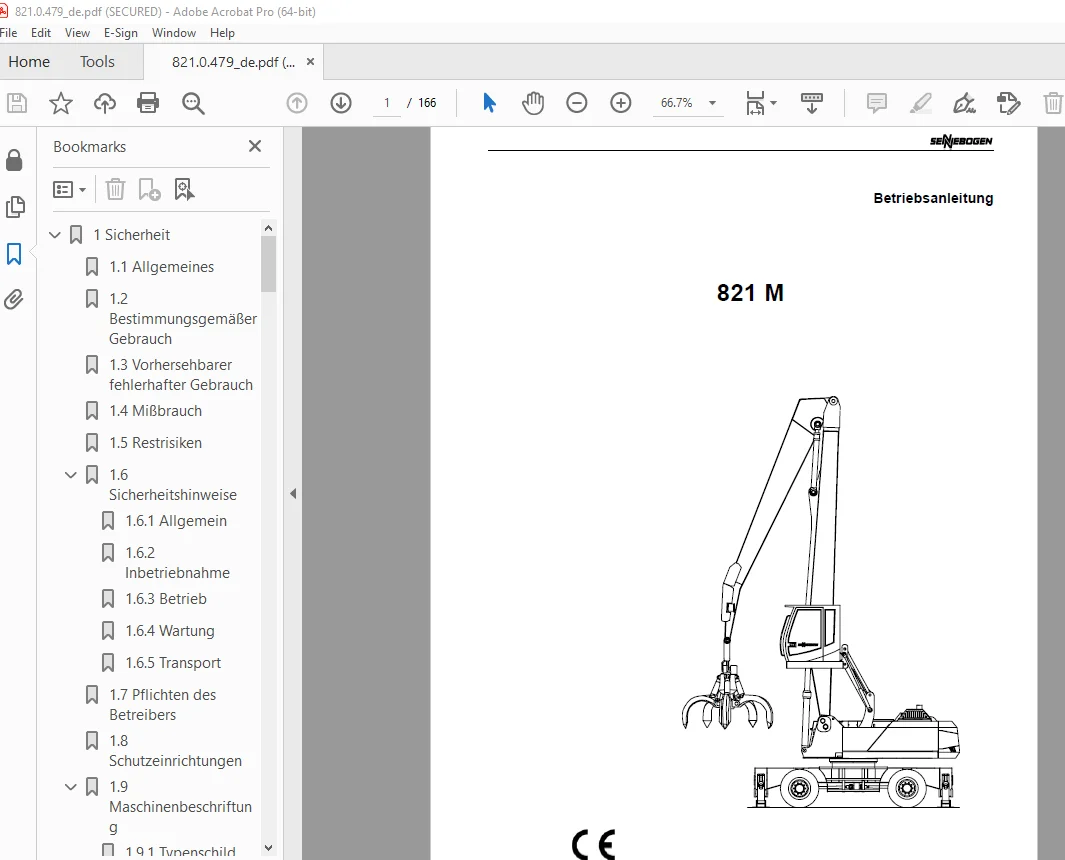The width and height of the screenshot is (1065, 860).
Task: Open the Edit menu
Action: click(41, 33)
